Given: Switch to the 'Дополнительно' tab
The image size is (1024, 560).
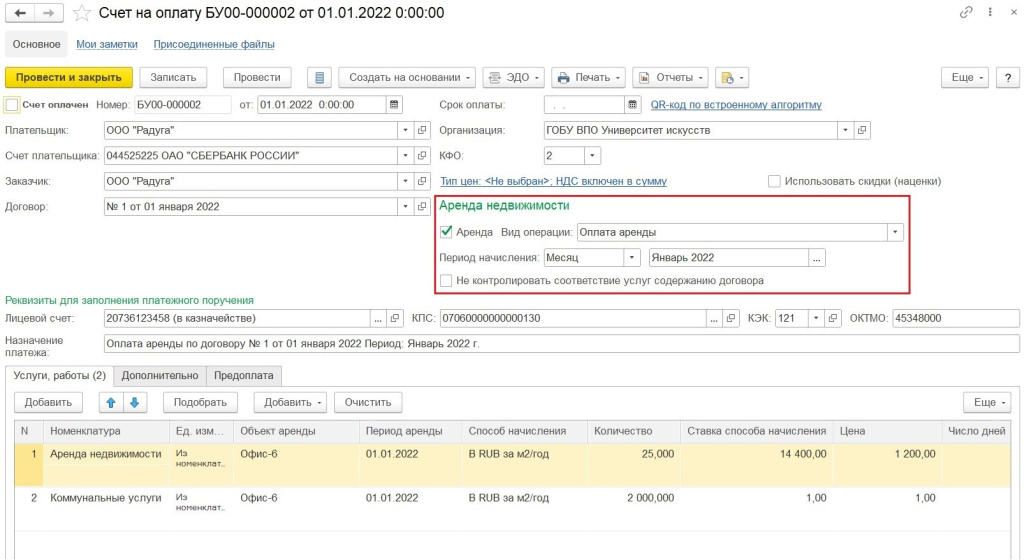Looking at the screenshot, I should click(160, 376).
